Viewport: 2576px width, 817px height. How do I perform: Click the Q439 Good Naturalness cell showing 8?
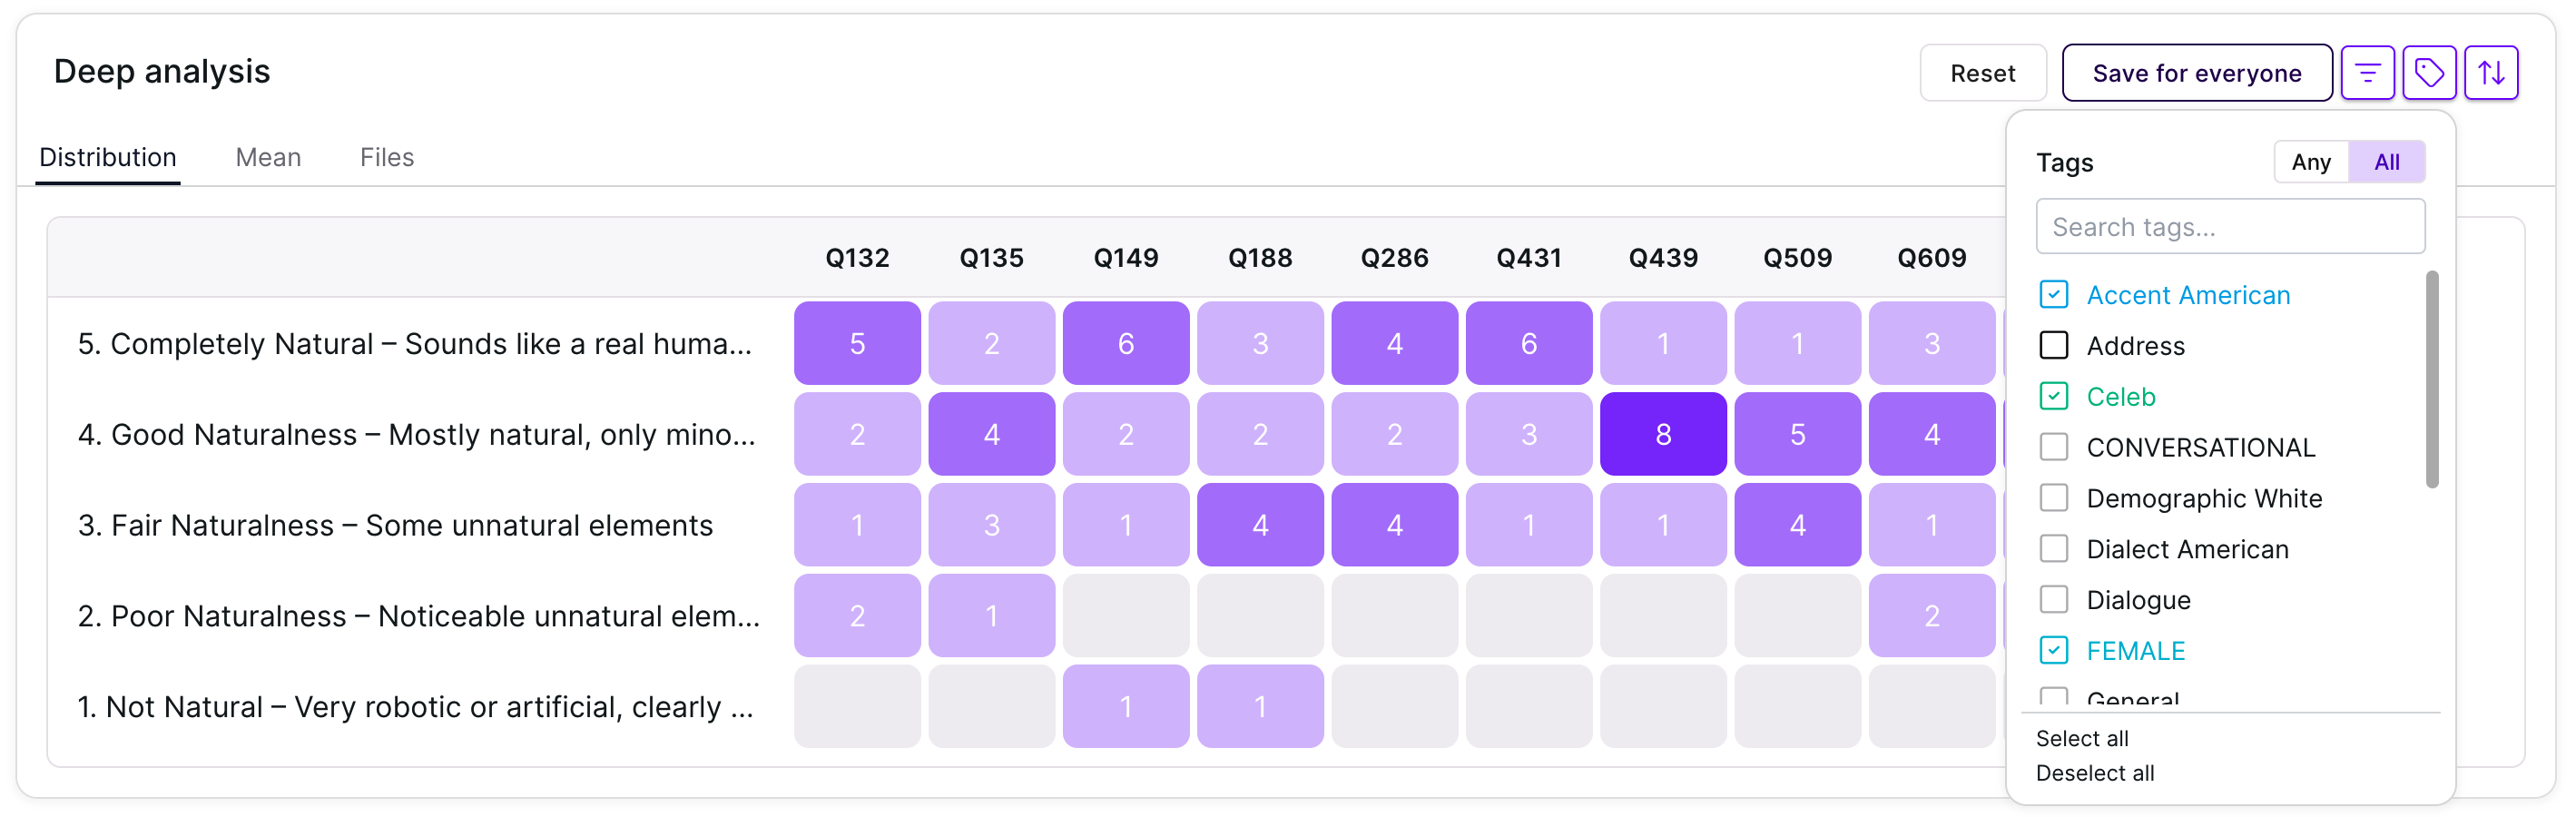pyautogui.click(x=1663, y=434)
